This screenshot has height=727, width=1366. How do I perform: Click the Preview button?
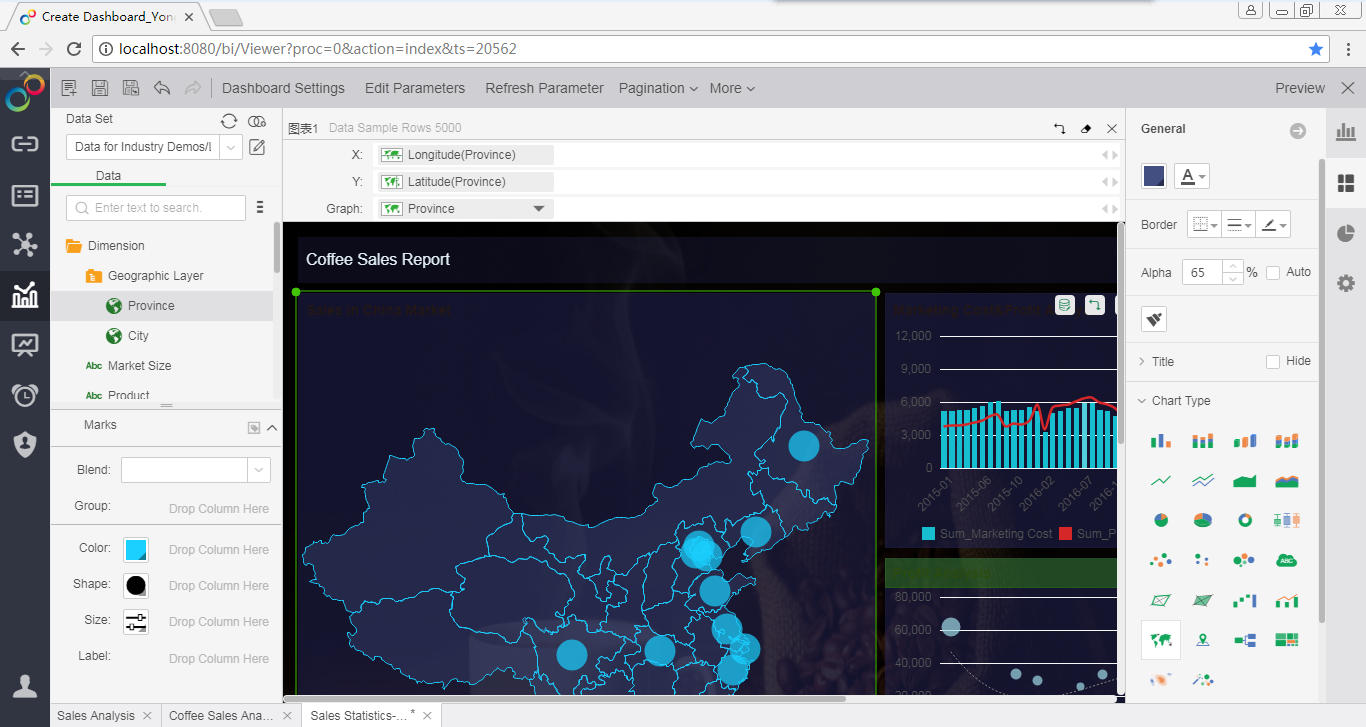point(1300,88)
